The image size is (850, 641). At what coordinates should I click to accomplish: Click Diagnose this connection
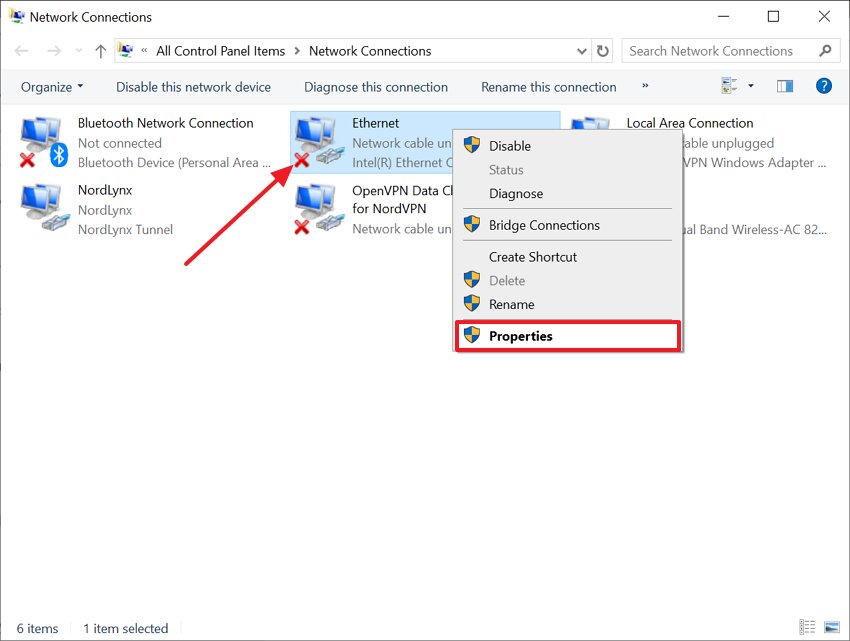(375, 87)
